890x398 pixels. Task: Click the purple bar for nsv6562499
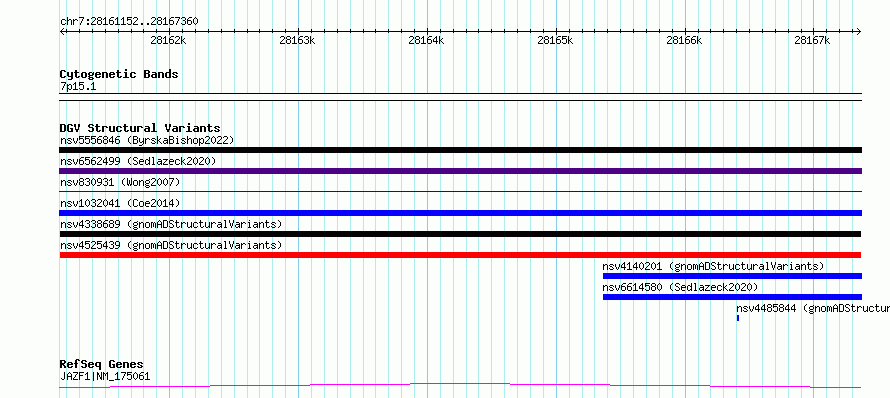[x=460, y=171]
